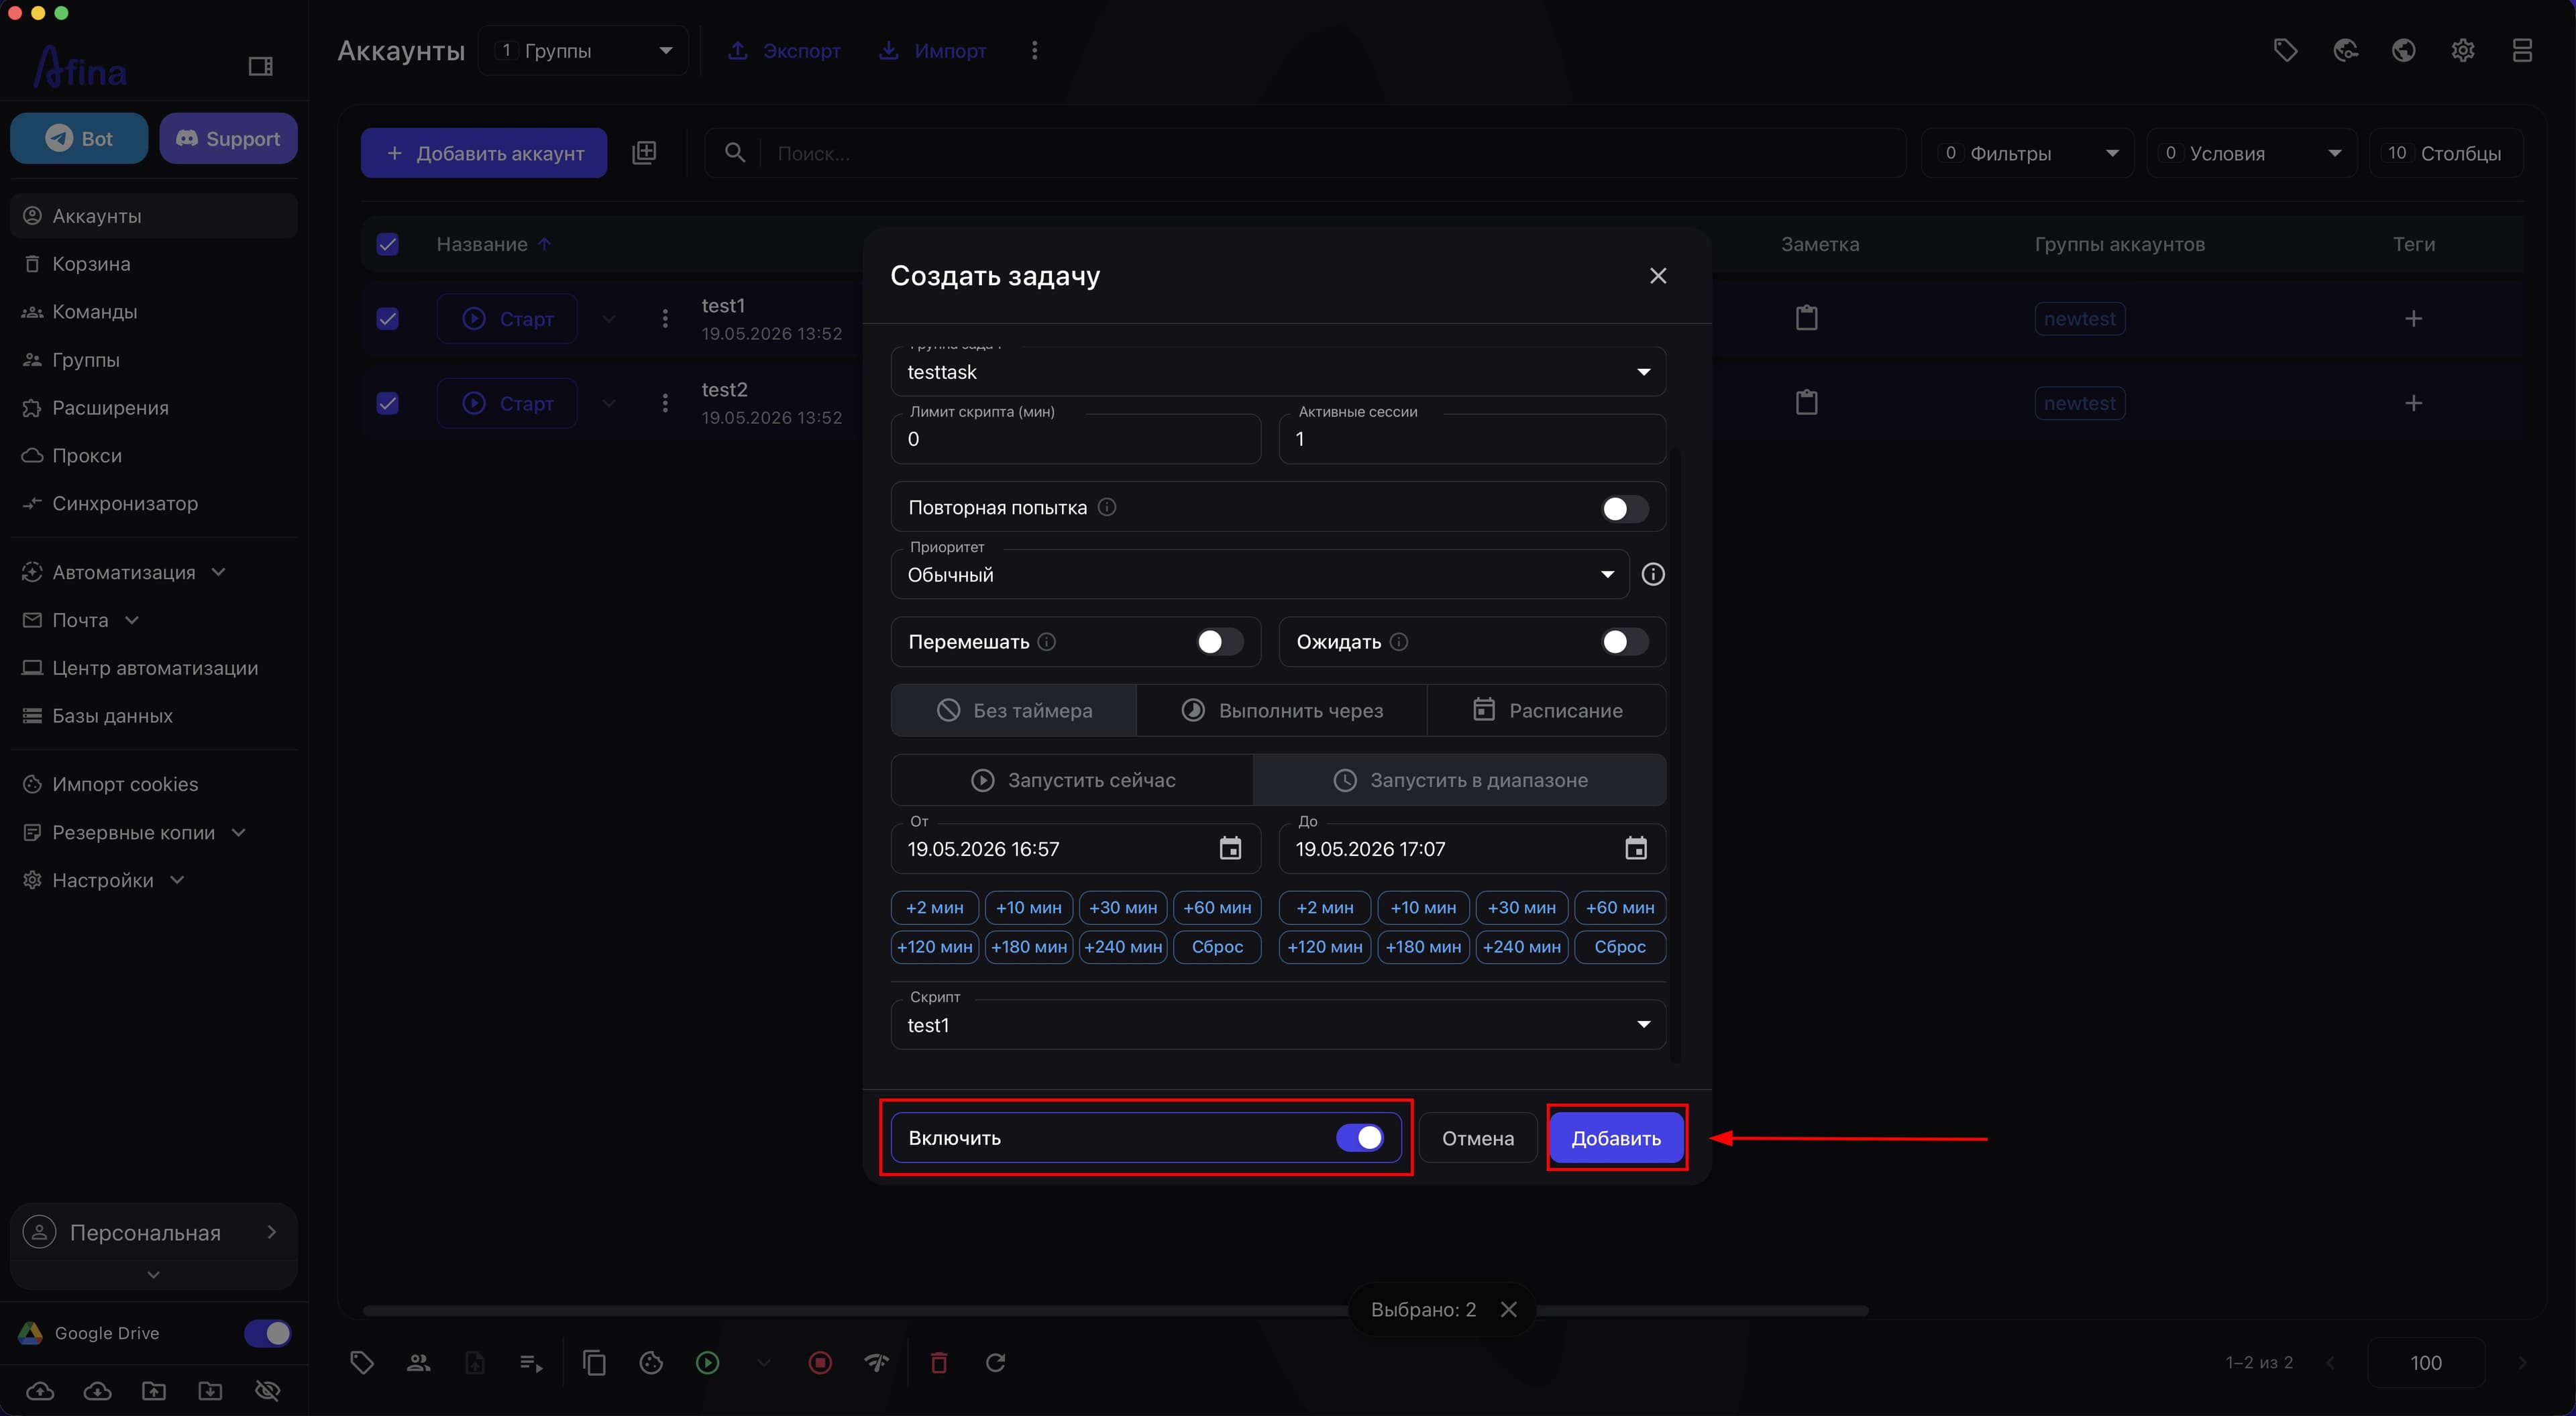Add a tag to the test2 row
This screenshot has width=2576, height=1416.
coord(2413,403)
